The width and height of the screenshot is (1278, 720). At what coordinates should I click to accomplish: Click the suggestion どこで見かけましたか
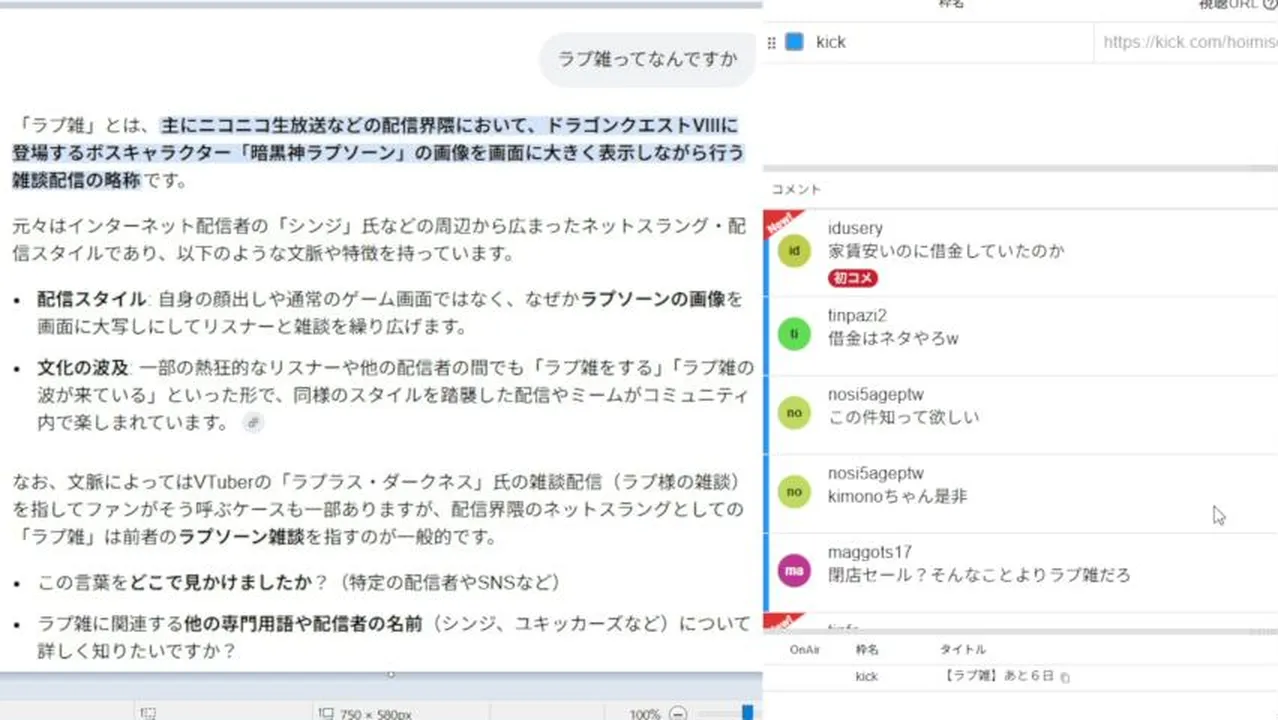222,582
